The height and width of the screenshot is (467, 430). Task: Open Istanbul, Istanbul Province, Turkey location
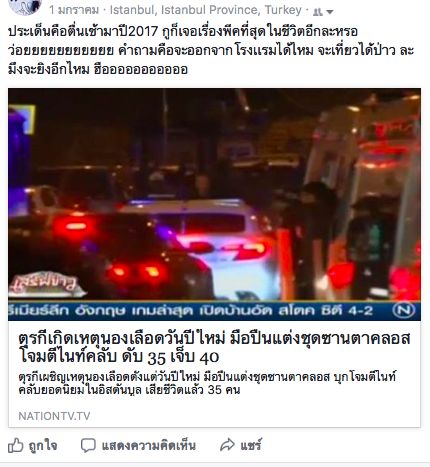206,10
